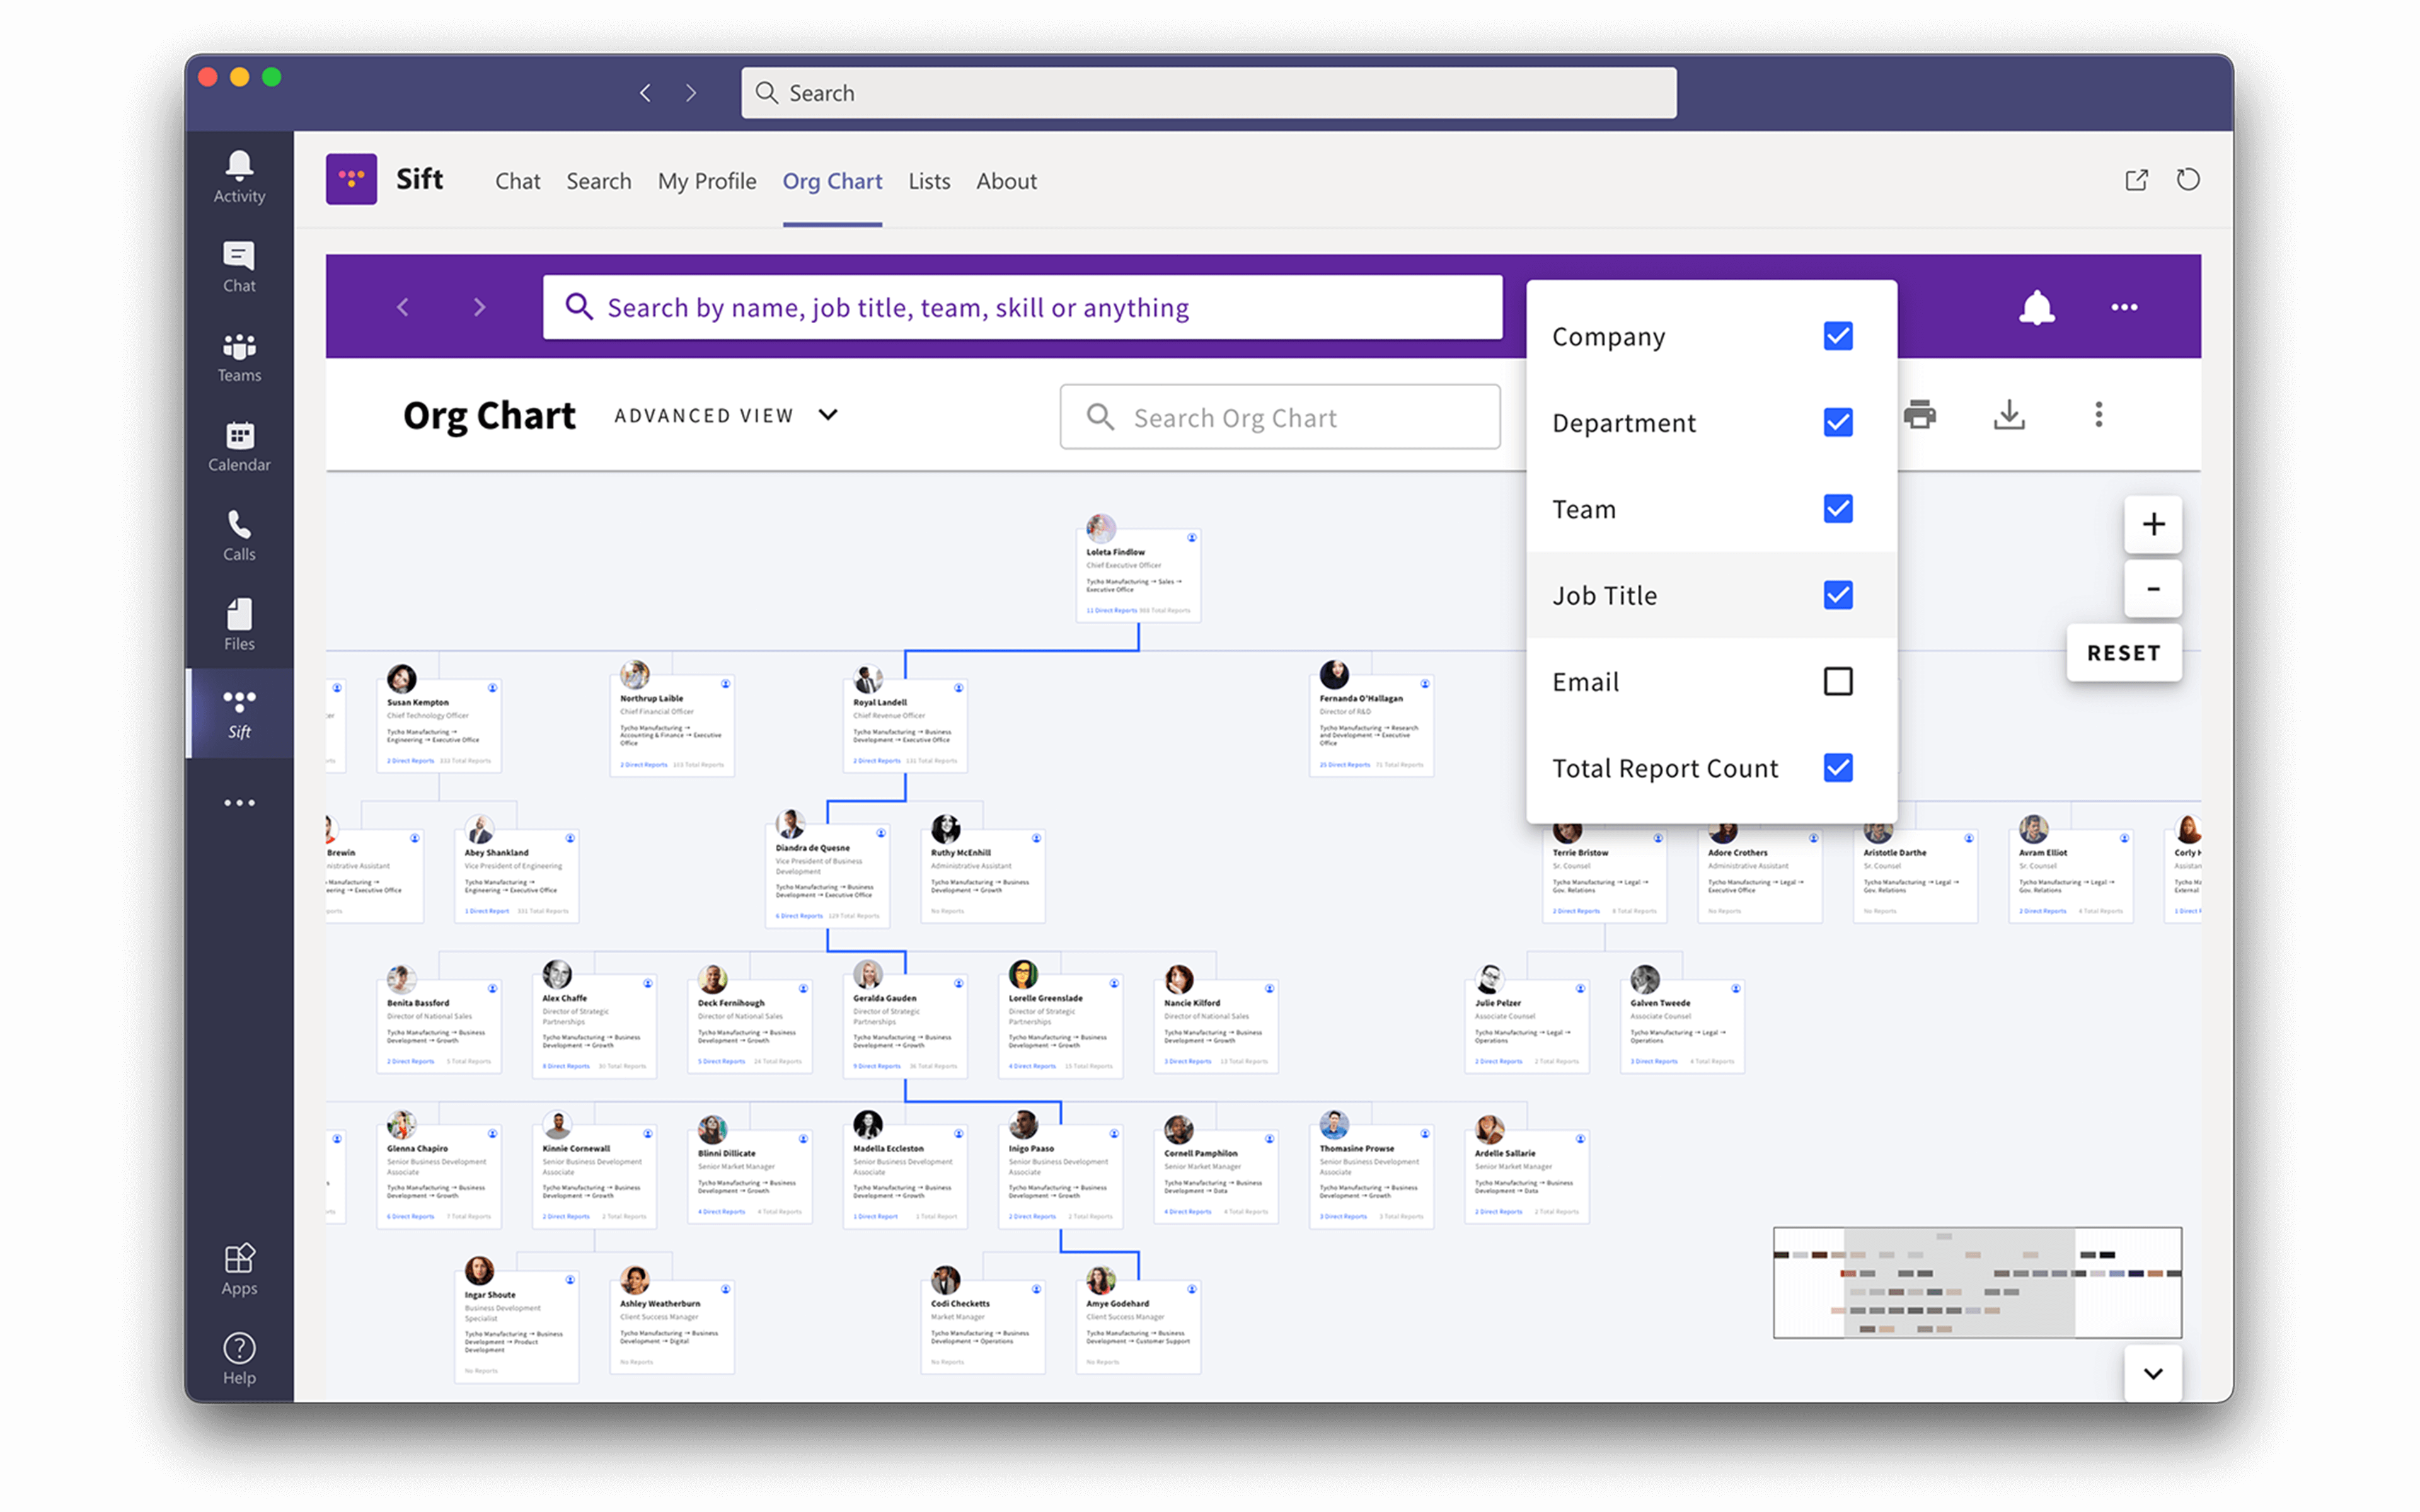This screenshot has height=1512, width=2420.
Task: Open the three-dot overflow menu near download
Action: tap(2099, 415)
